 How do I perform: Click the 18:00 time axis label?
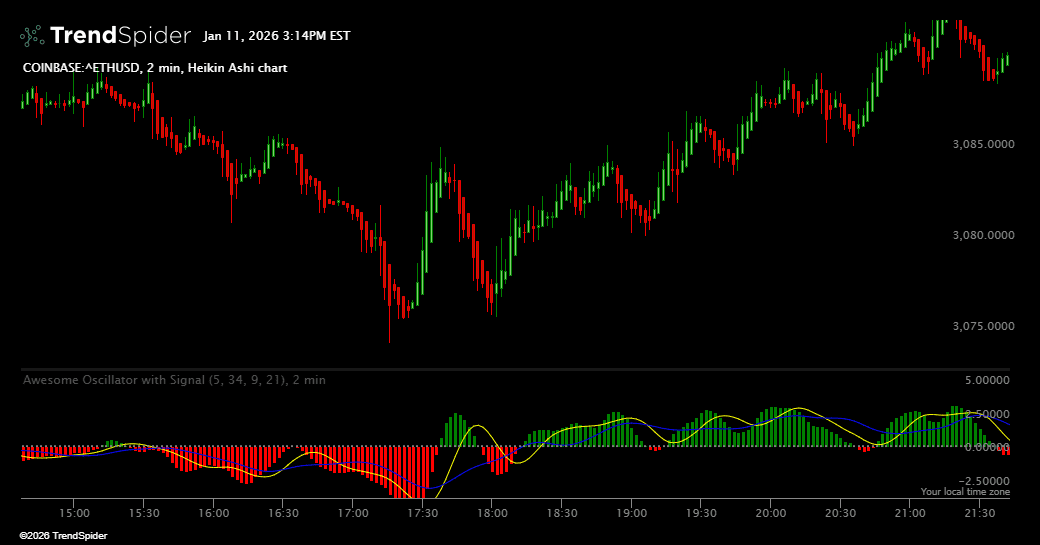pos(492,513)
